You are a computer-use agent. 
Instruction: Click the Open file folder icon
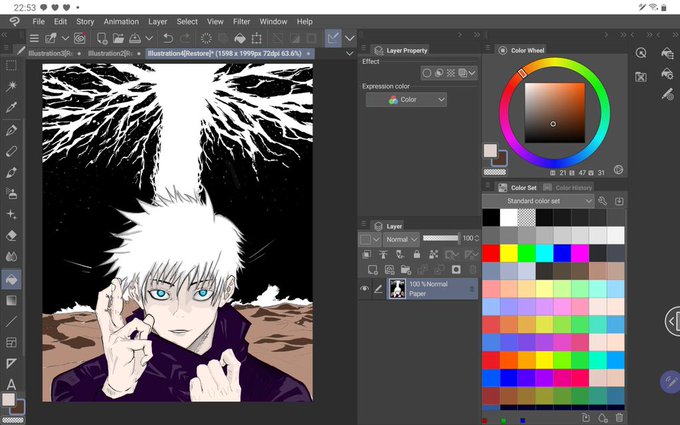click(118, 39)
